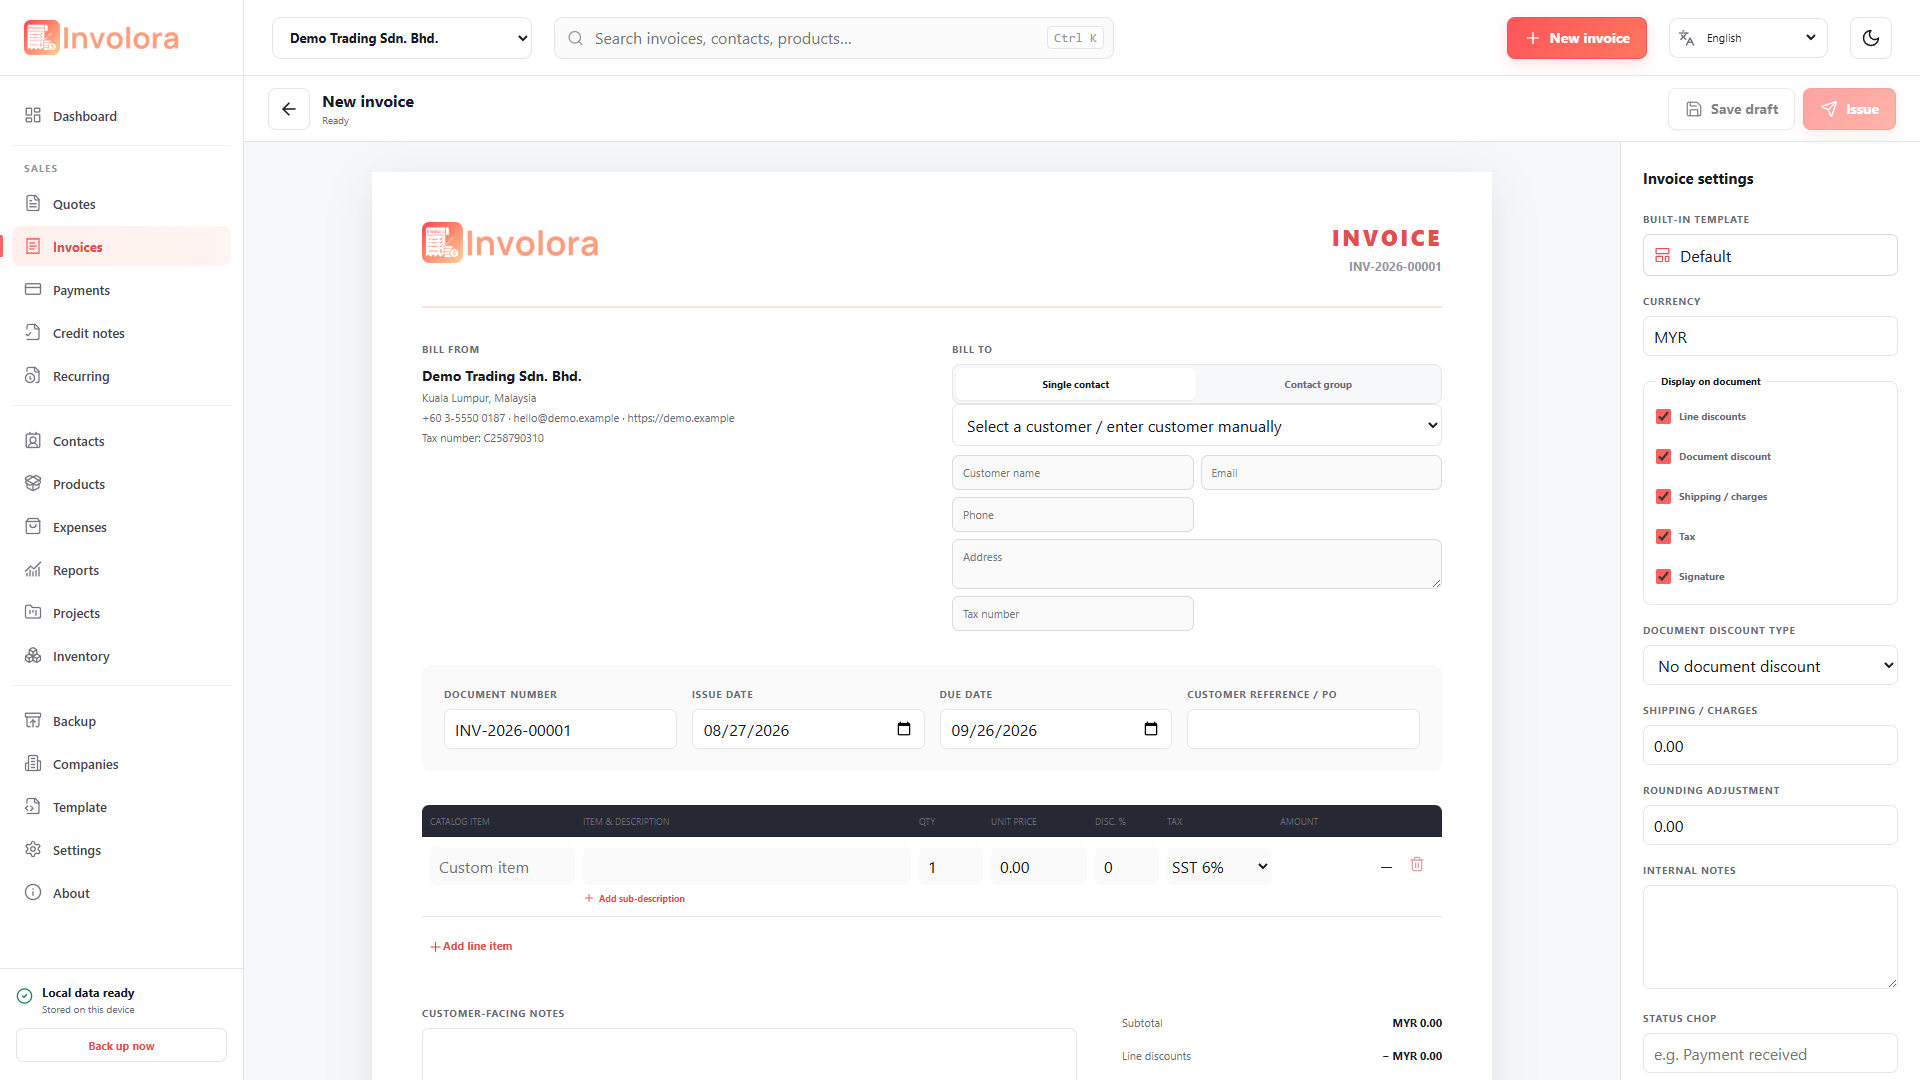Open the English language dropdown
Screen dimensions: 1920x1080
click(1748, 38)
